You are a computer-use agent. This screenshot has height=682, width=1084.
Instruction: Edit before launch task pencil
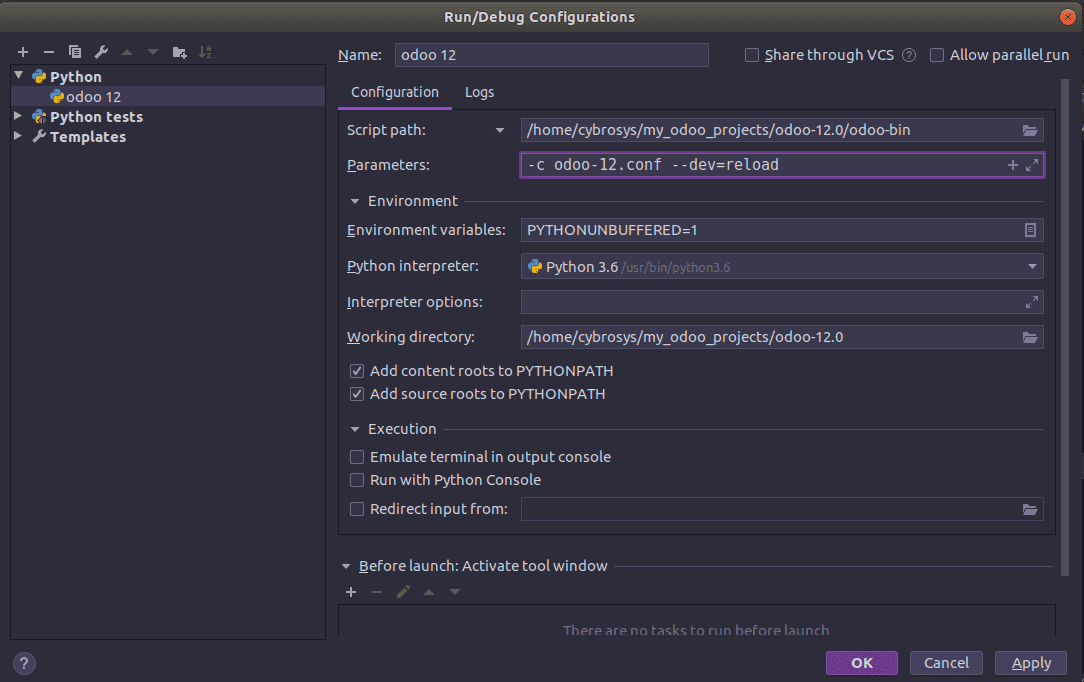click(403, 592)
